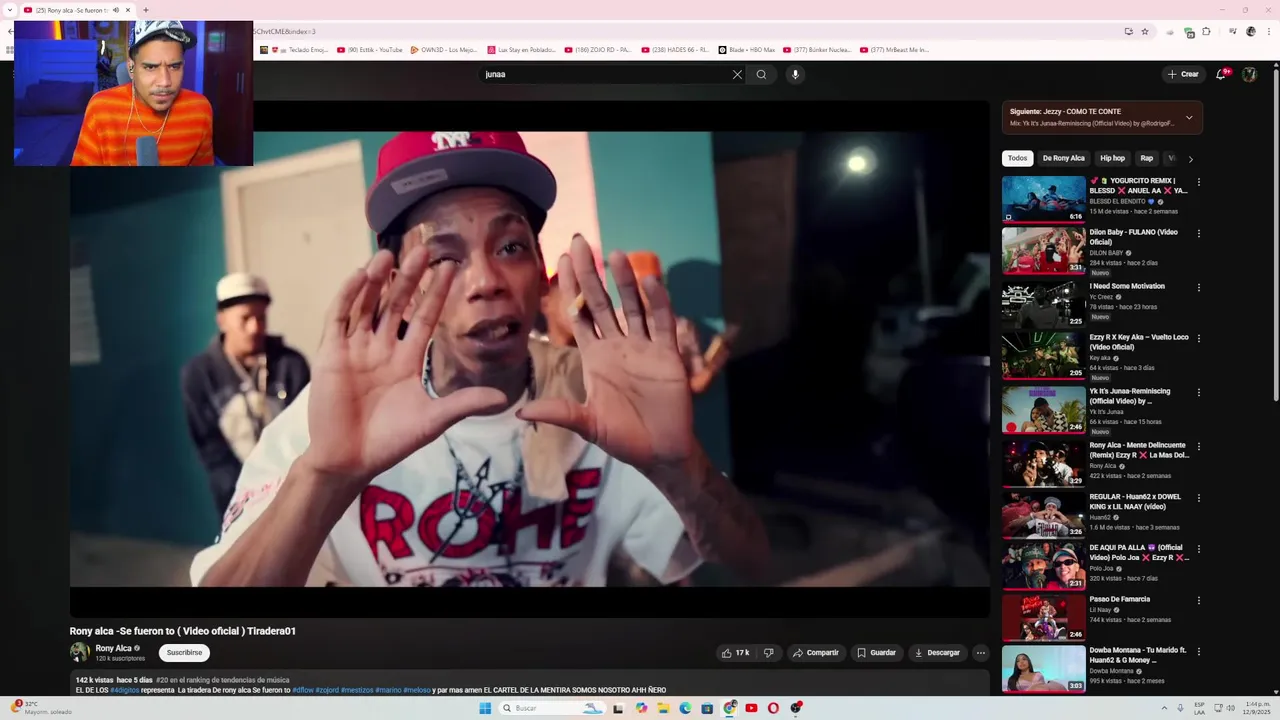
Task: Open the #4digitos hashtag link
Action: coord(125,690)
